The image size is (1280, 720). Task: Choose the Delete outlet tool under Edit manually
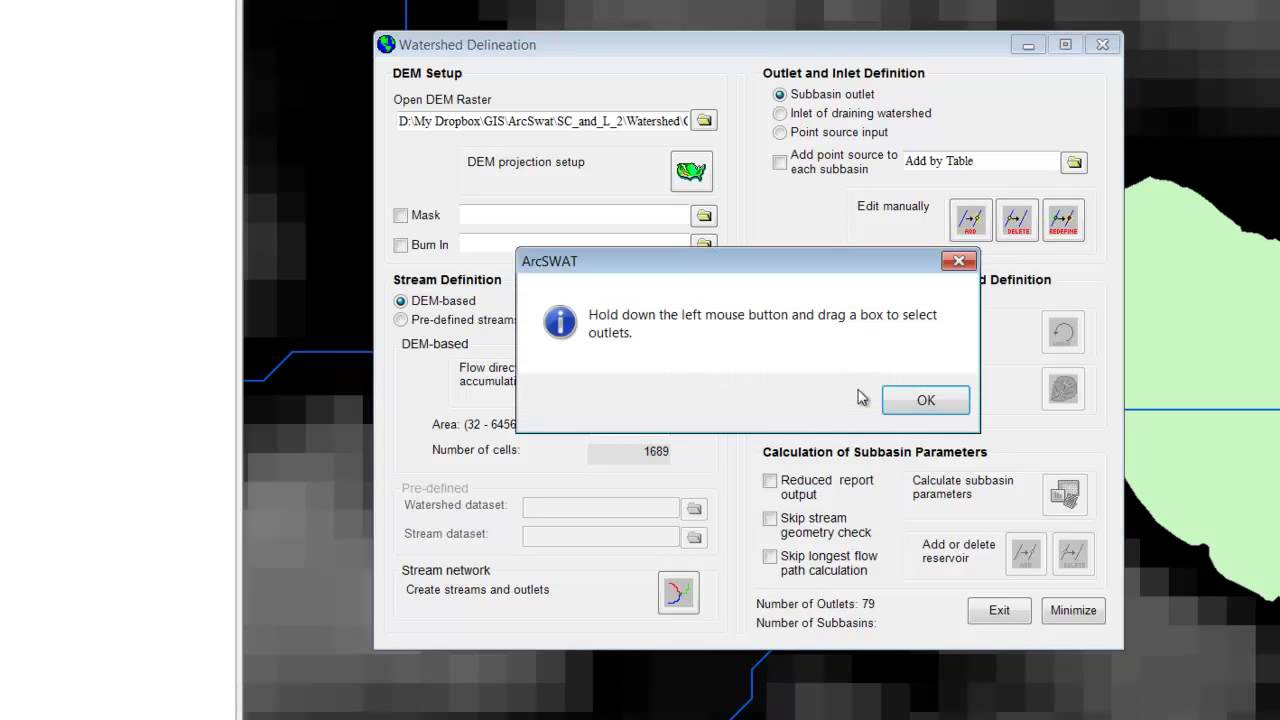pos(1017,220)
